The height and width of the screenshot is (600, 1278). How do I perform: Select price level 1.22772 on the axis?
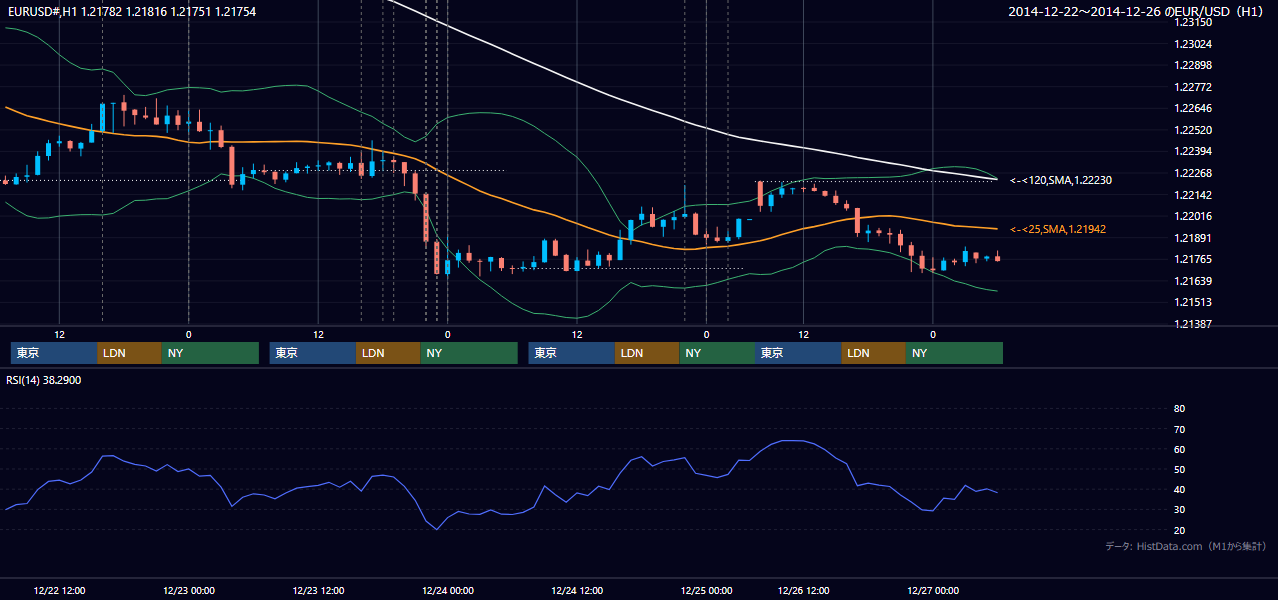(x=1192, y=87)
